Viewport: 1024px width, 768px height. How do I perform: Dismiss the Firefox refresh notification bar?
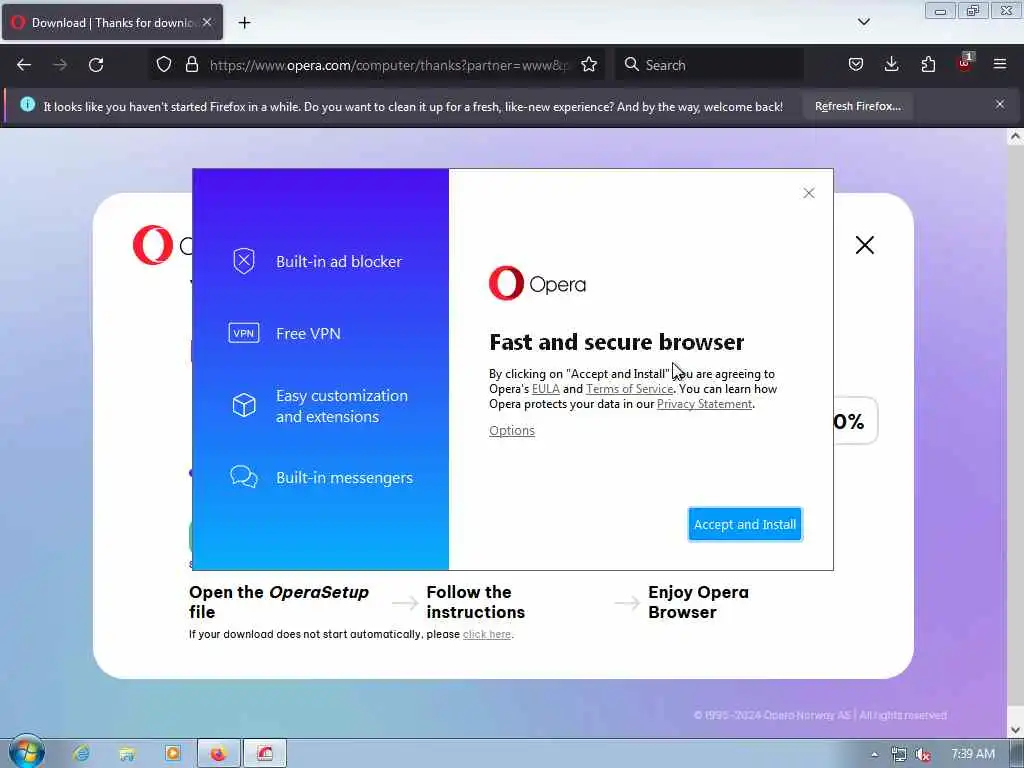(x=1000, y=104)
